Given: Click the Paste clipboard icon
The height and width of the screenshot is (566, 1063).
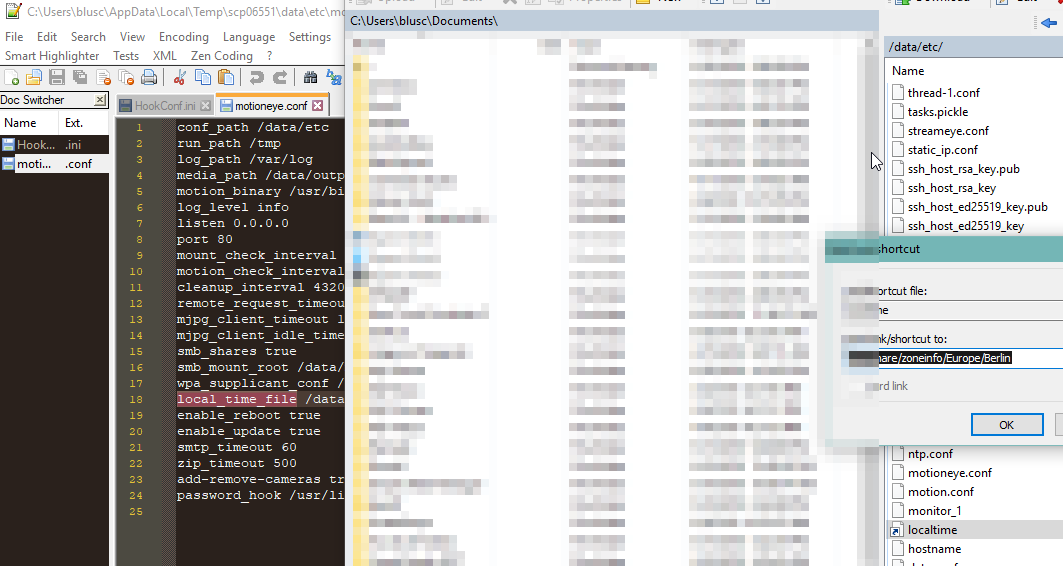Looking at the screenshot, I should pyautogui.click(x=226, y=77).
